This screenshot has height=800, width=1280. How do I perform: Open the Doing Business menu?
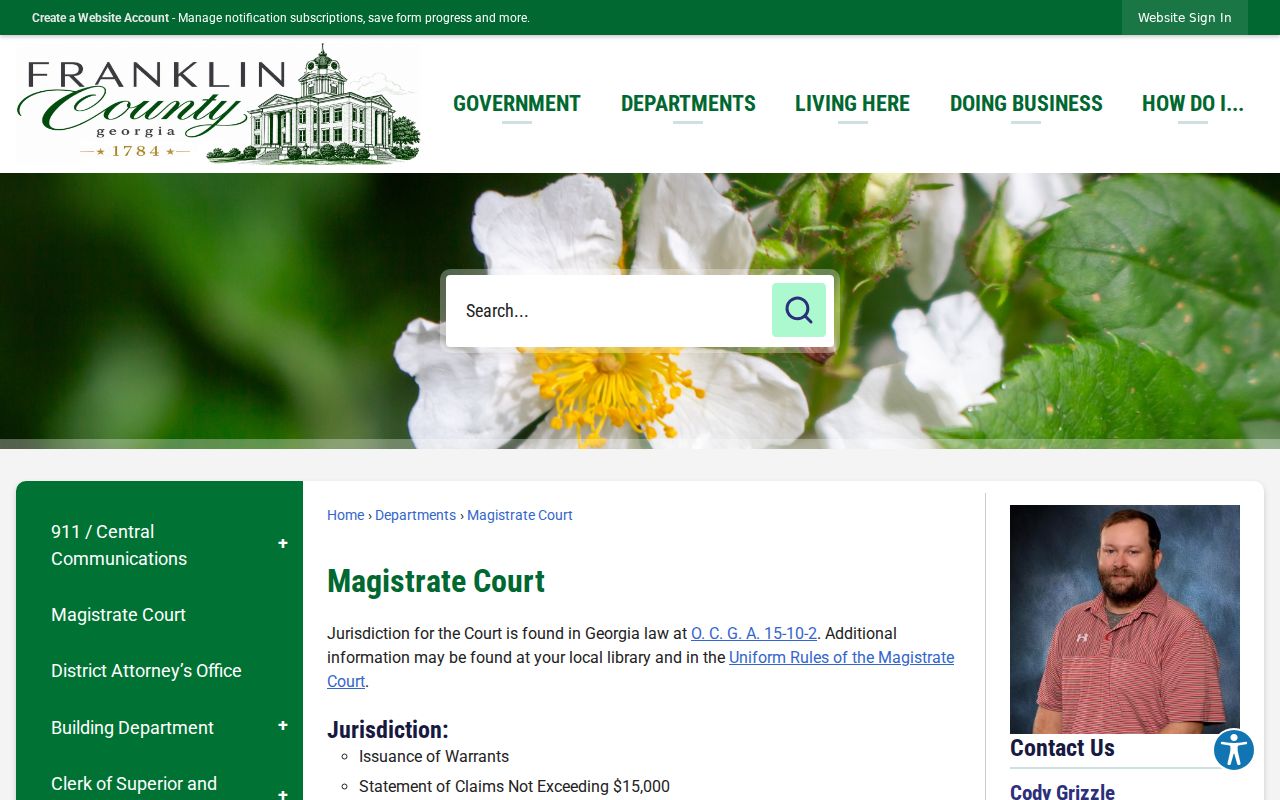1026,104
